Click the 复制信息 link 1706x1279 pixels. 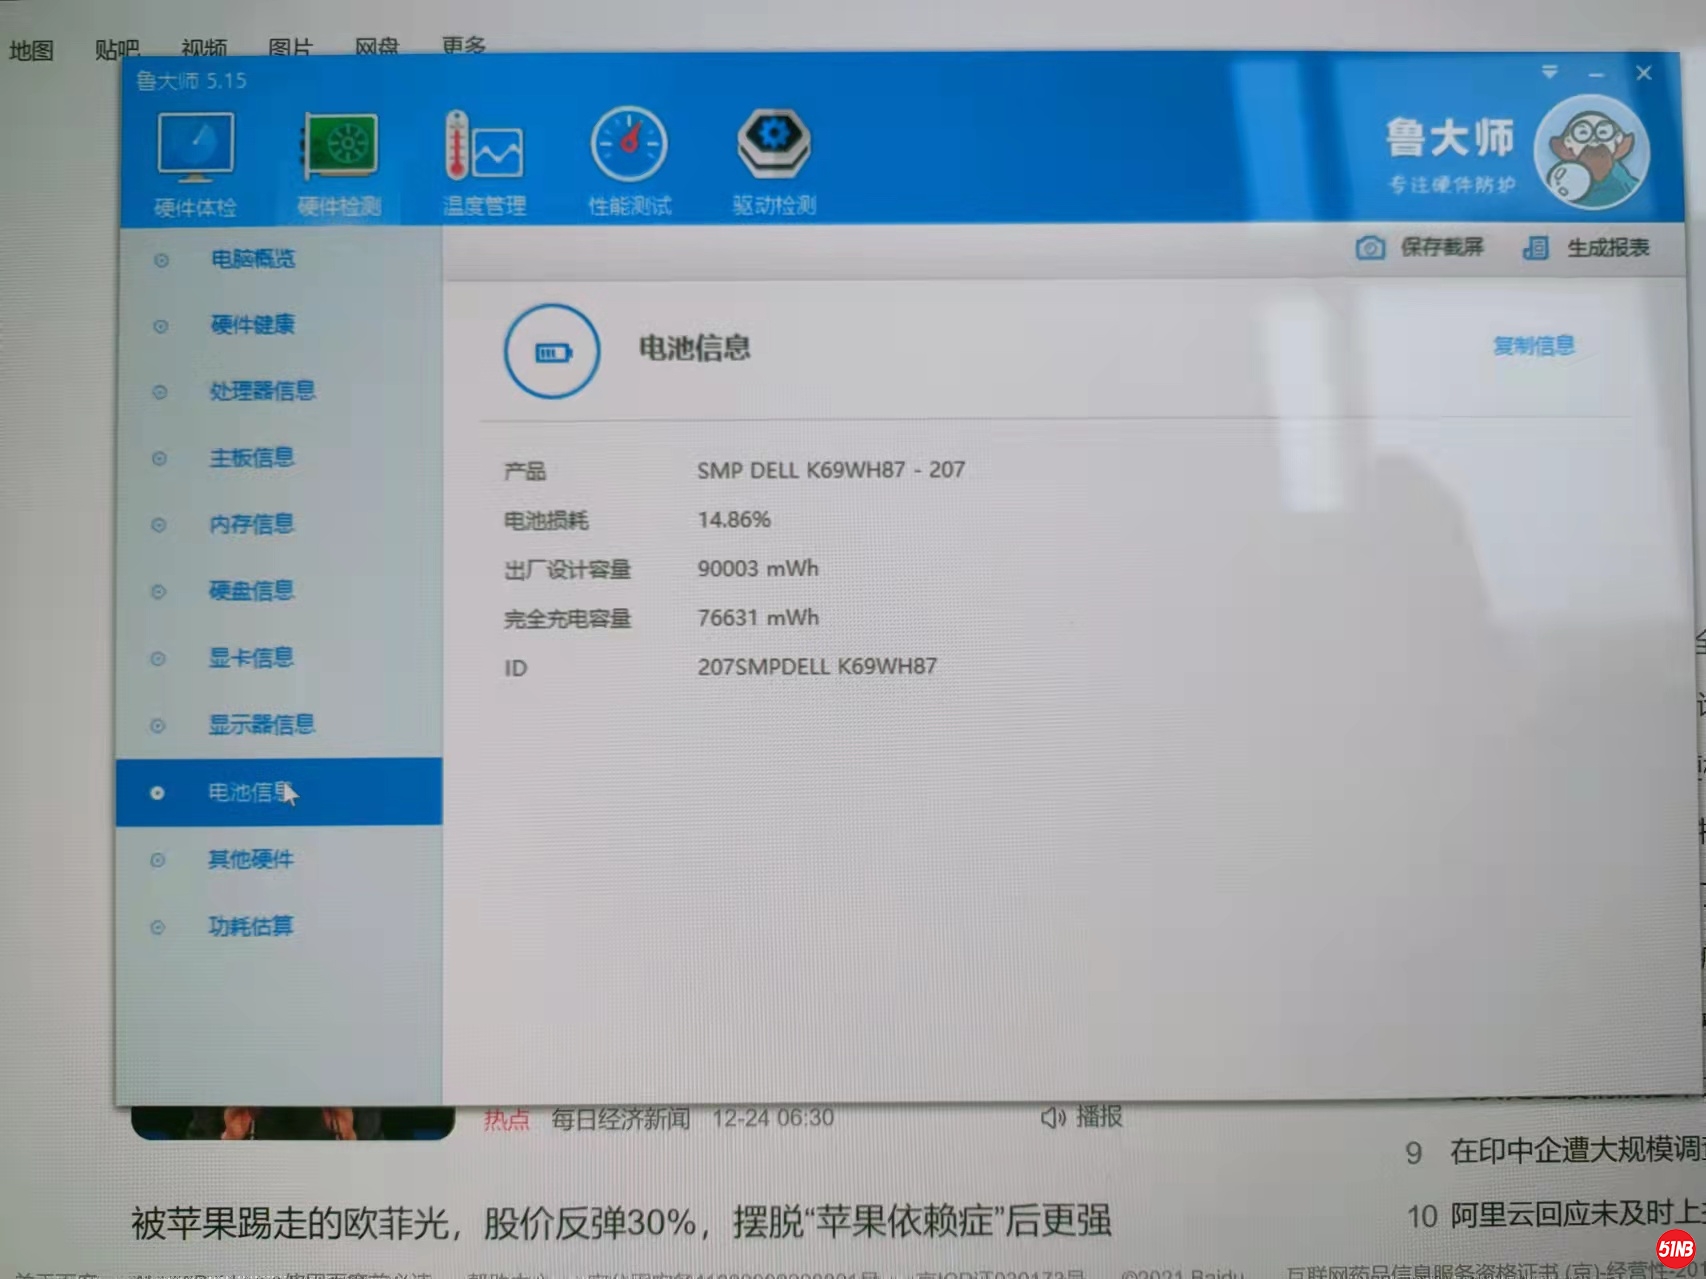[1534, 346]
